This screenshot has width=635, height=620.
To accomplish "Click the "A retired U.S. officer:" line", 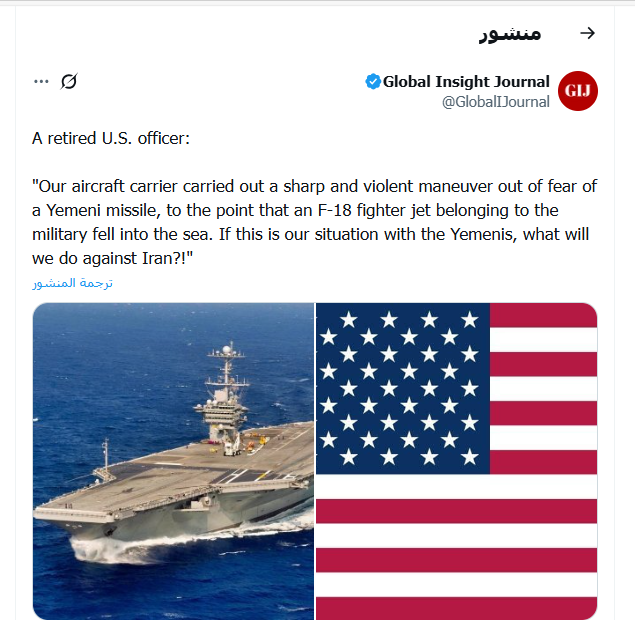I will 110,138.
